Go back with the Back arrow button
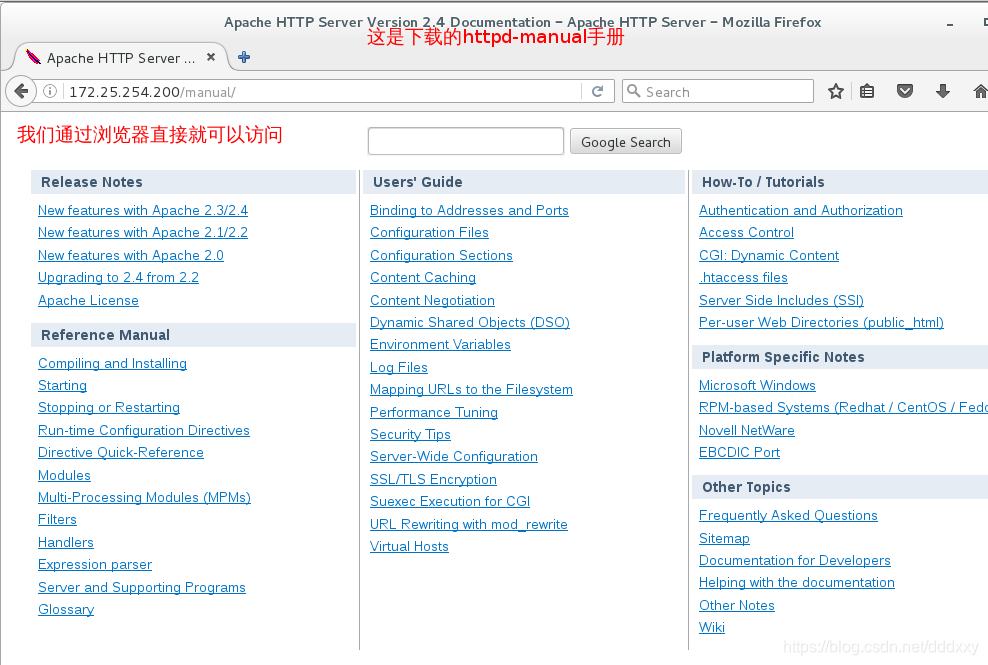Screen dimensions: 988x665 pos(21,91)
